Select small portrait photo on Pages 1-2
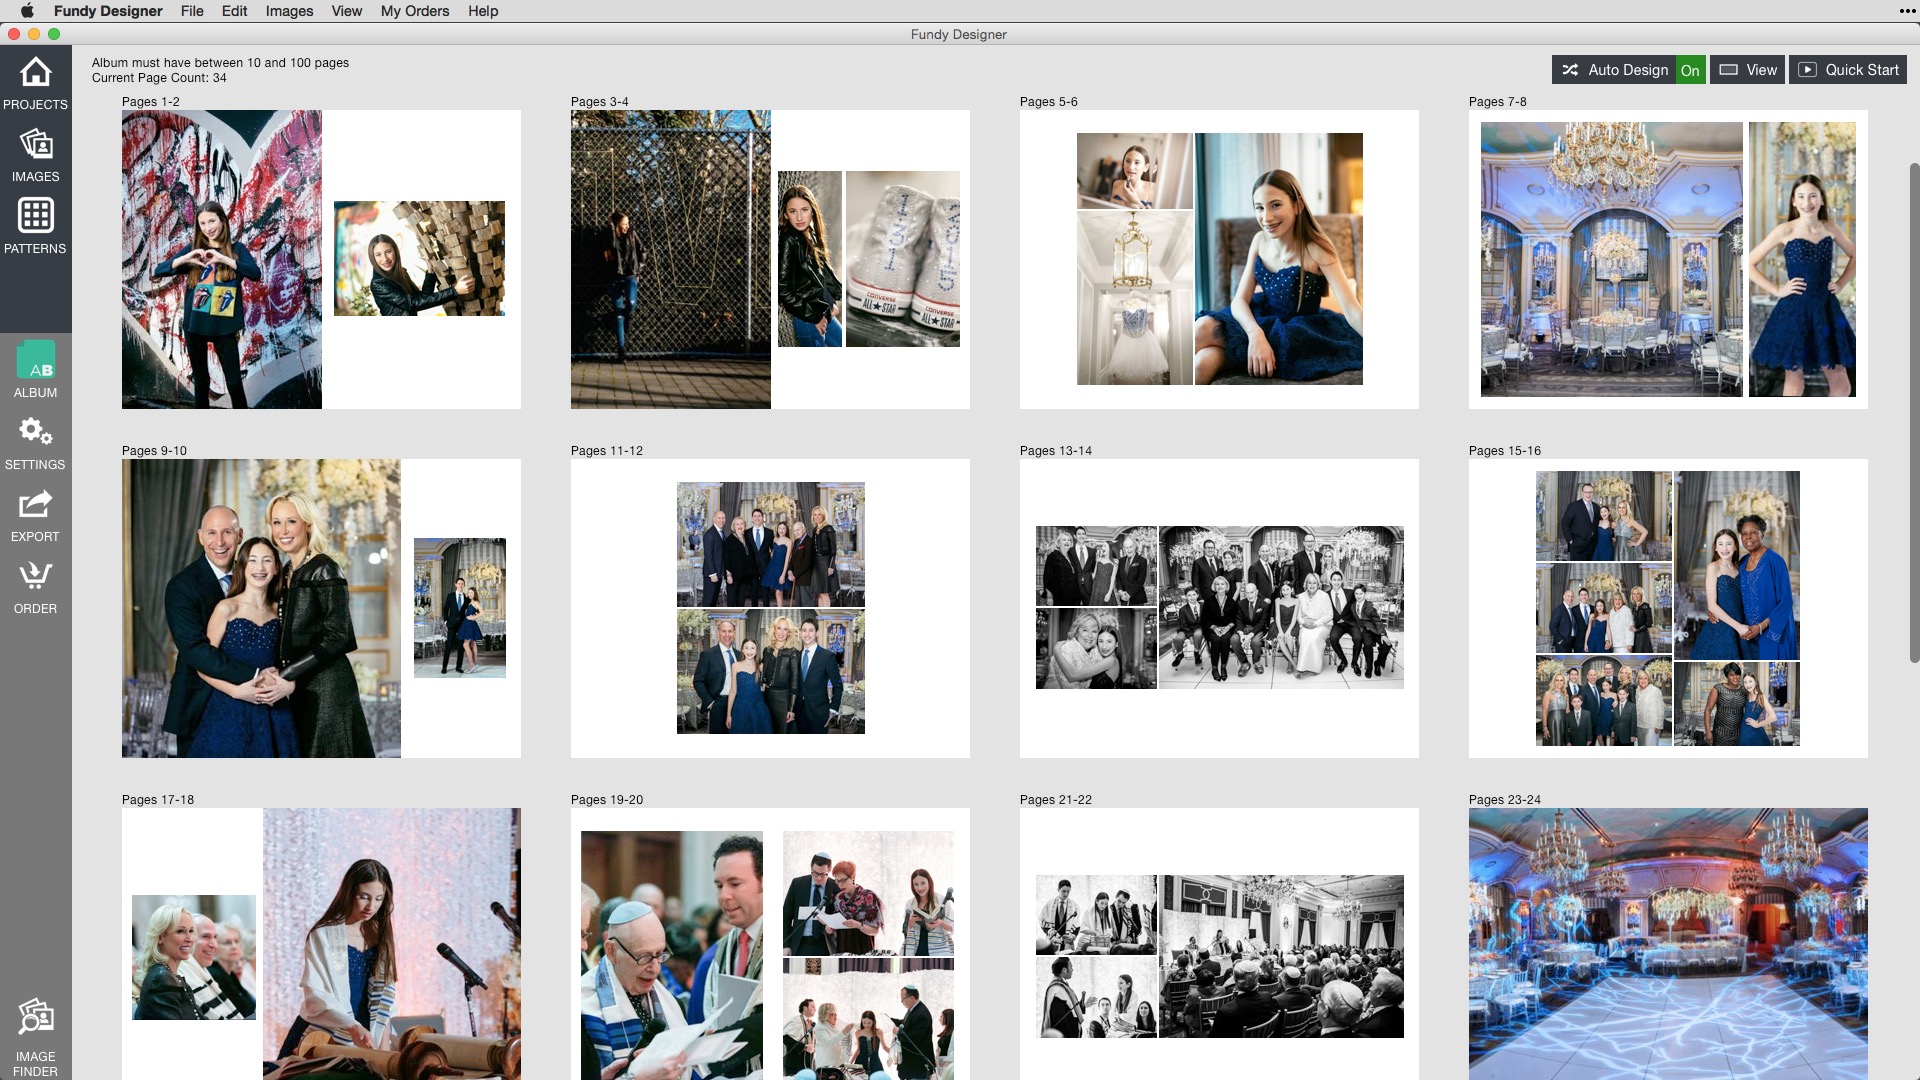The image size is (1920, 1080). [x=419, y=258]
